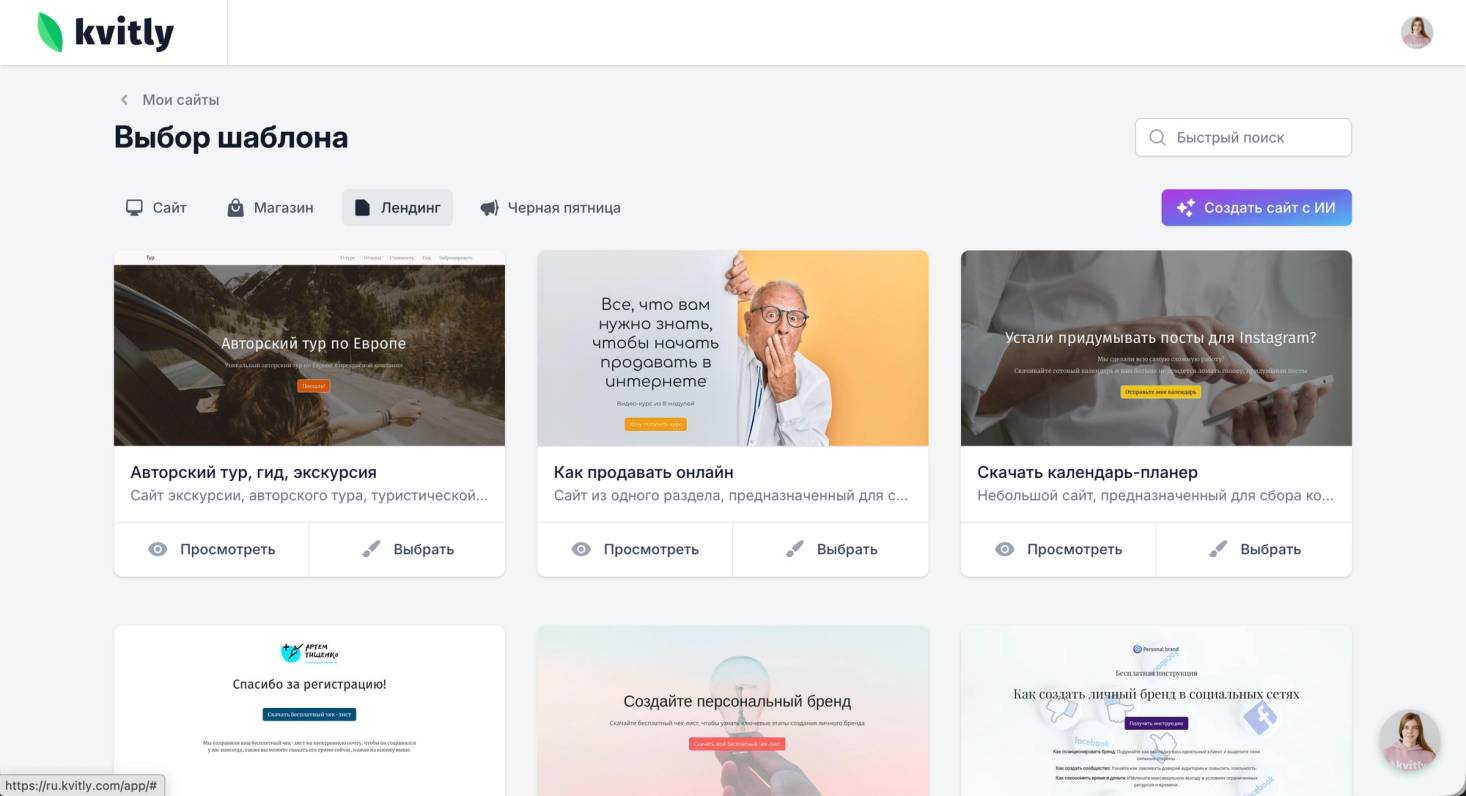Switch to the Сайт tab

[156, 208]
